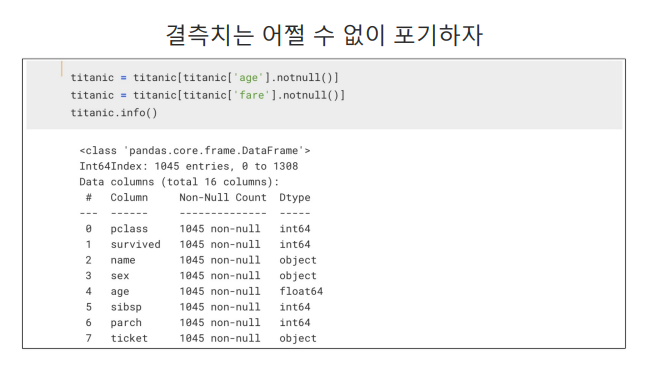
Task: Click the first titanic assignment line
Action: point(204,77)
